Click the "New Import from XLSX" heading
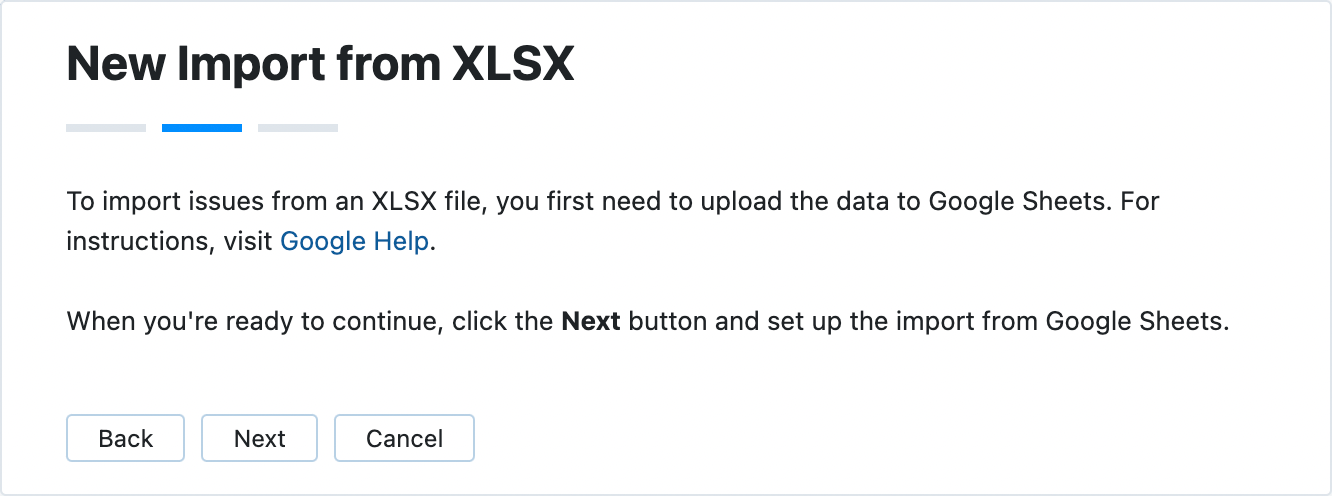This screenshot has height=496, width=1332. 320,64
